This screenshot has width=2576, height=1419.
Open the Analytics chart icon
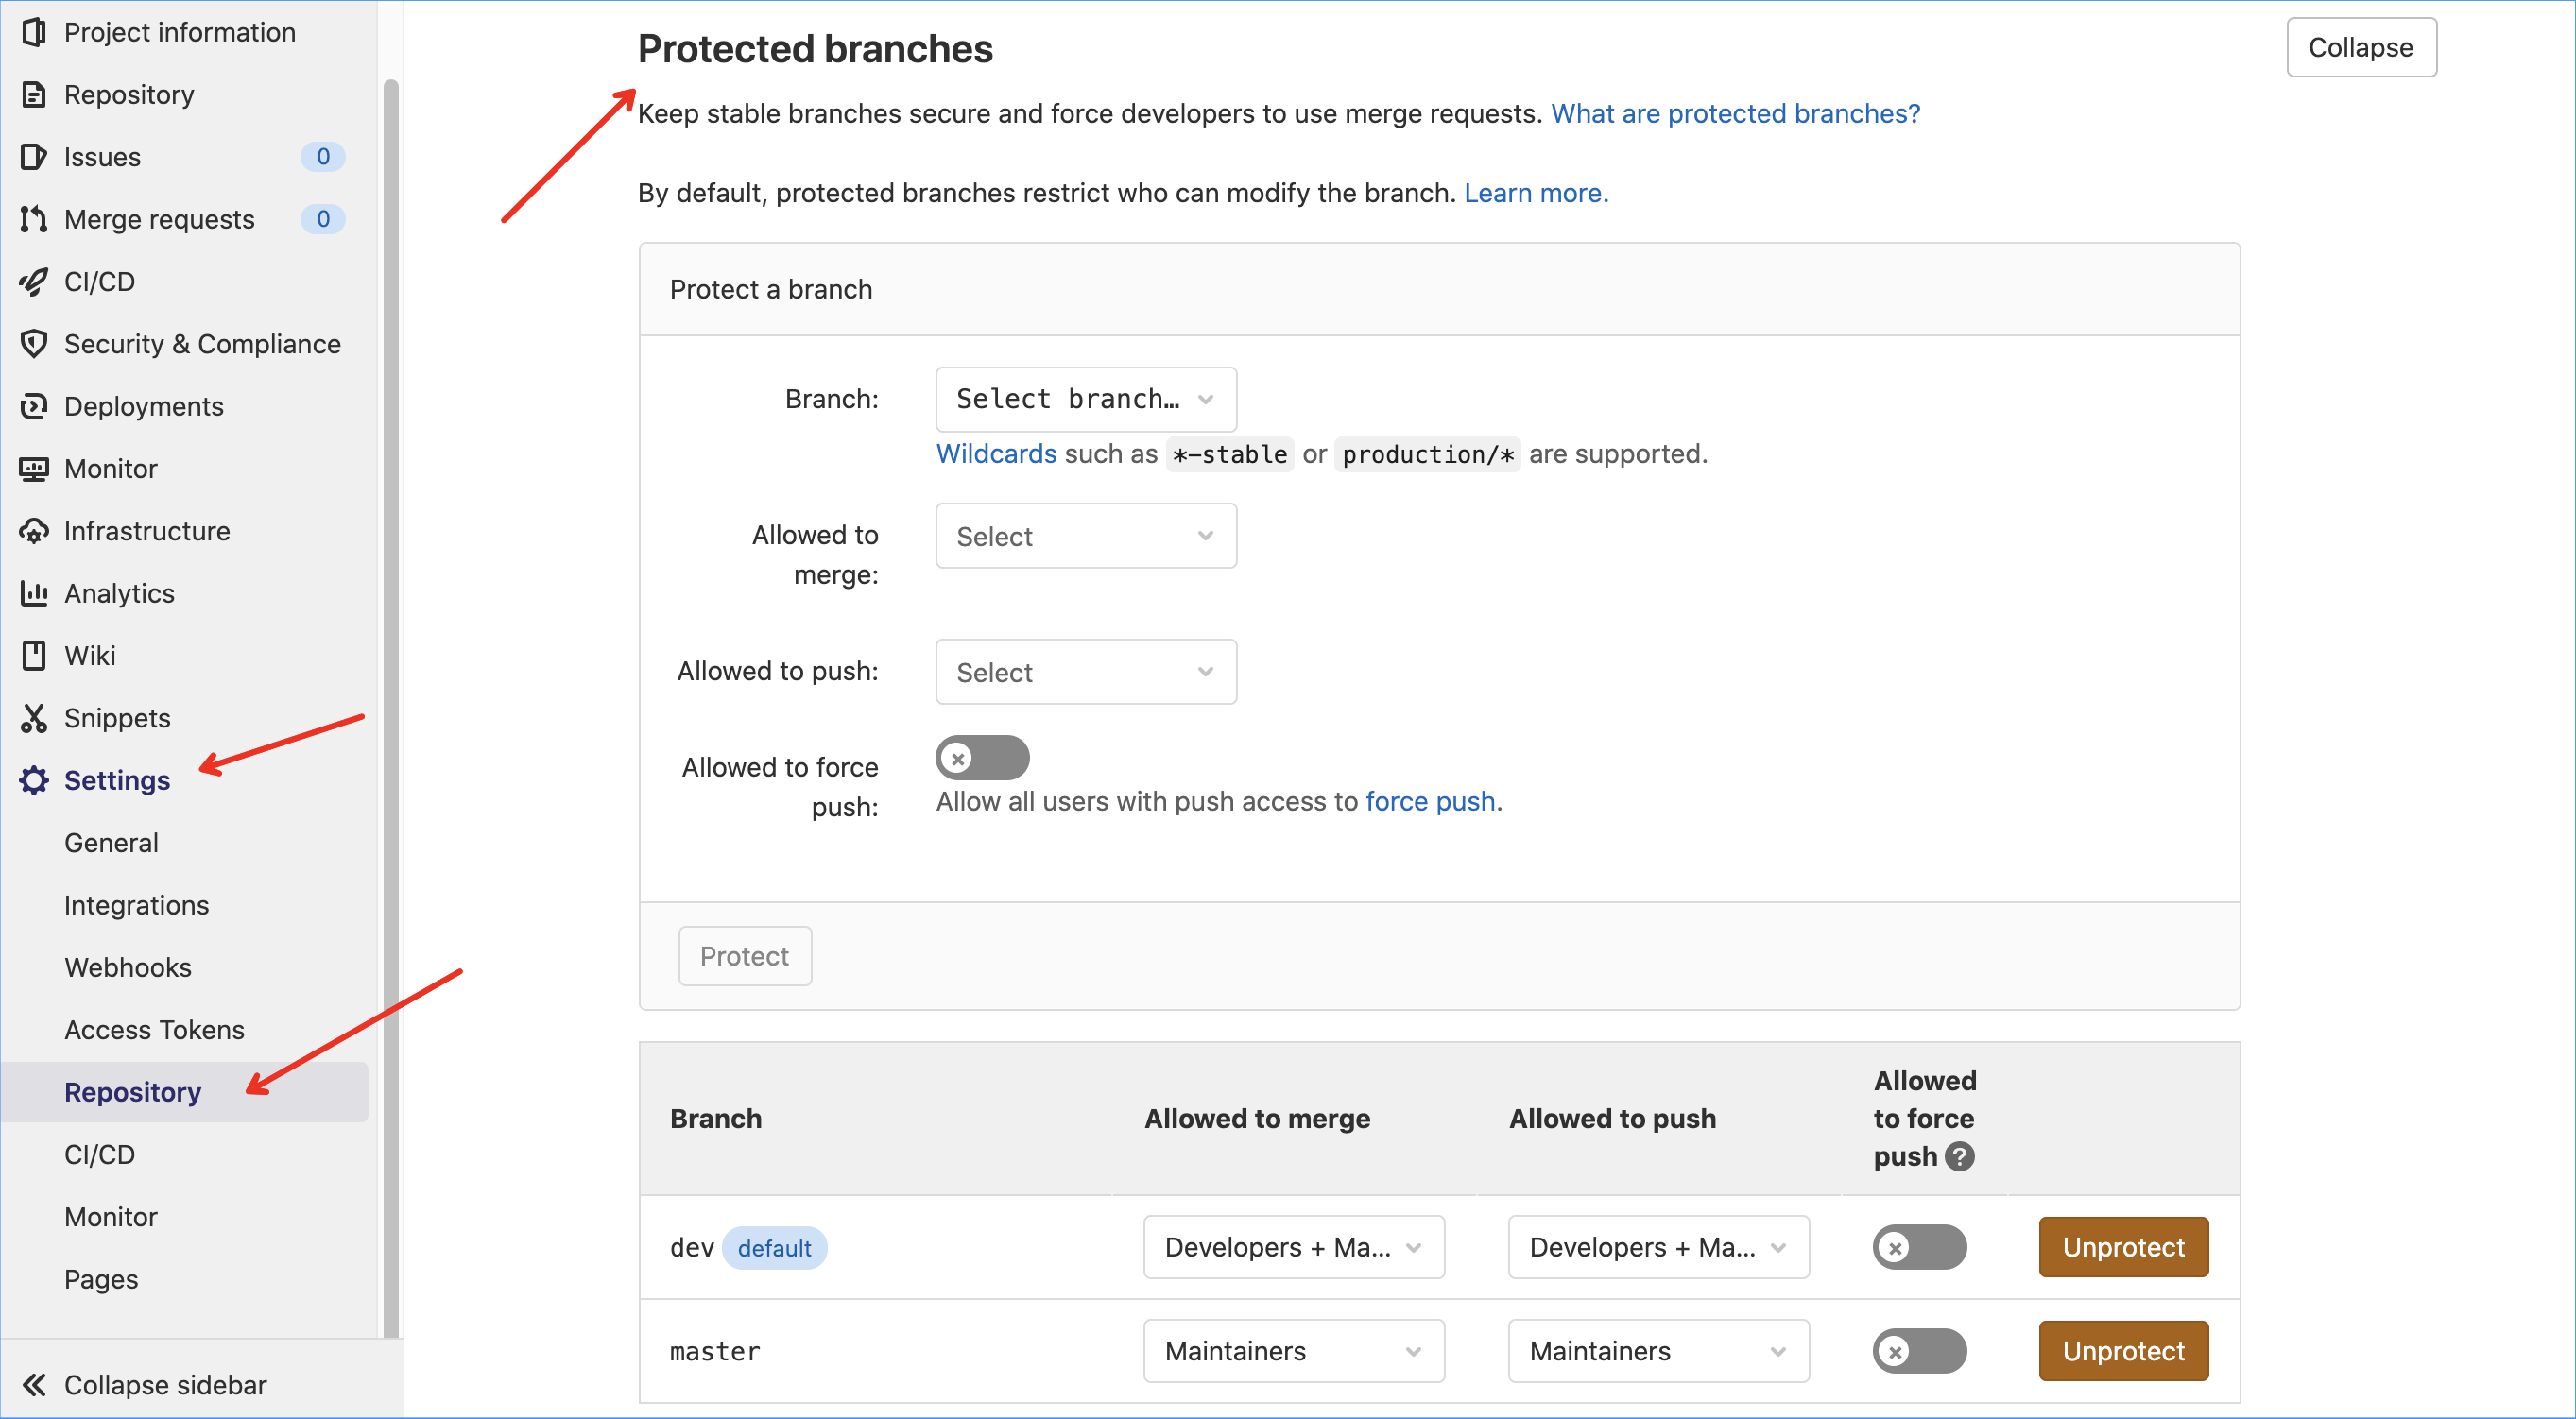(x=33, y=593)
